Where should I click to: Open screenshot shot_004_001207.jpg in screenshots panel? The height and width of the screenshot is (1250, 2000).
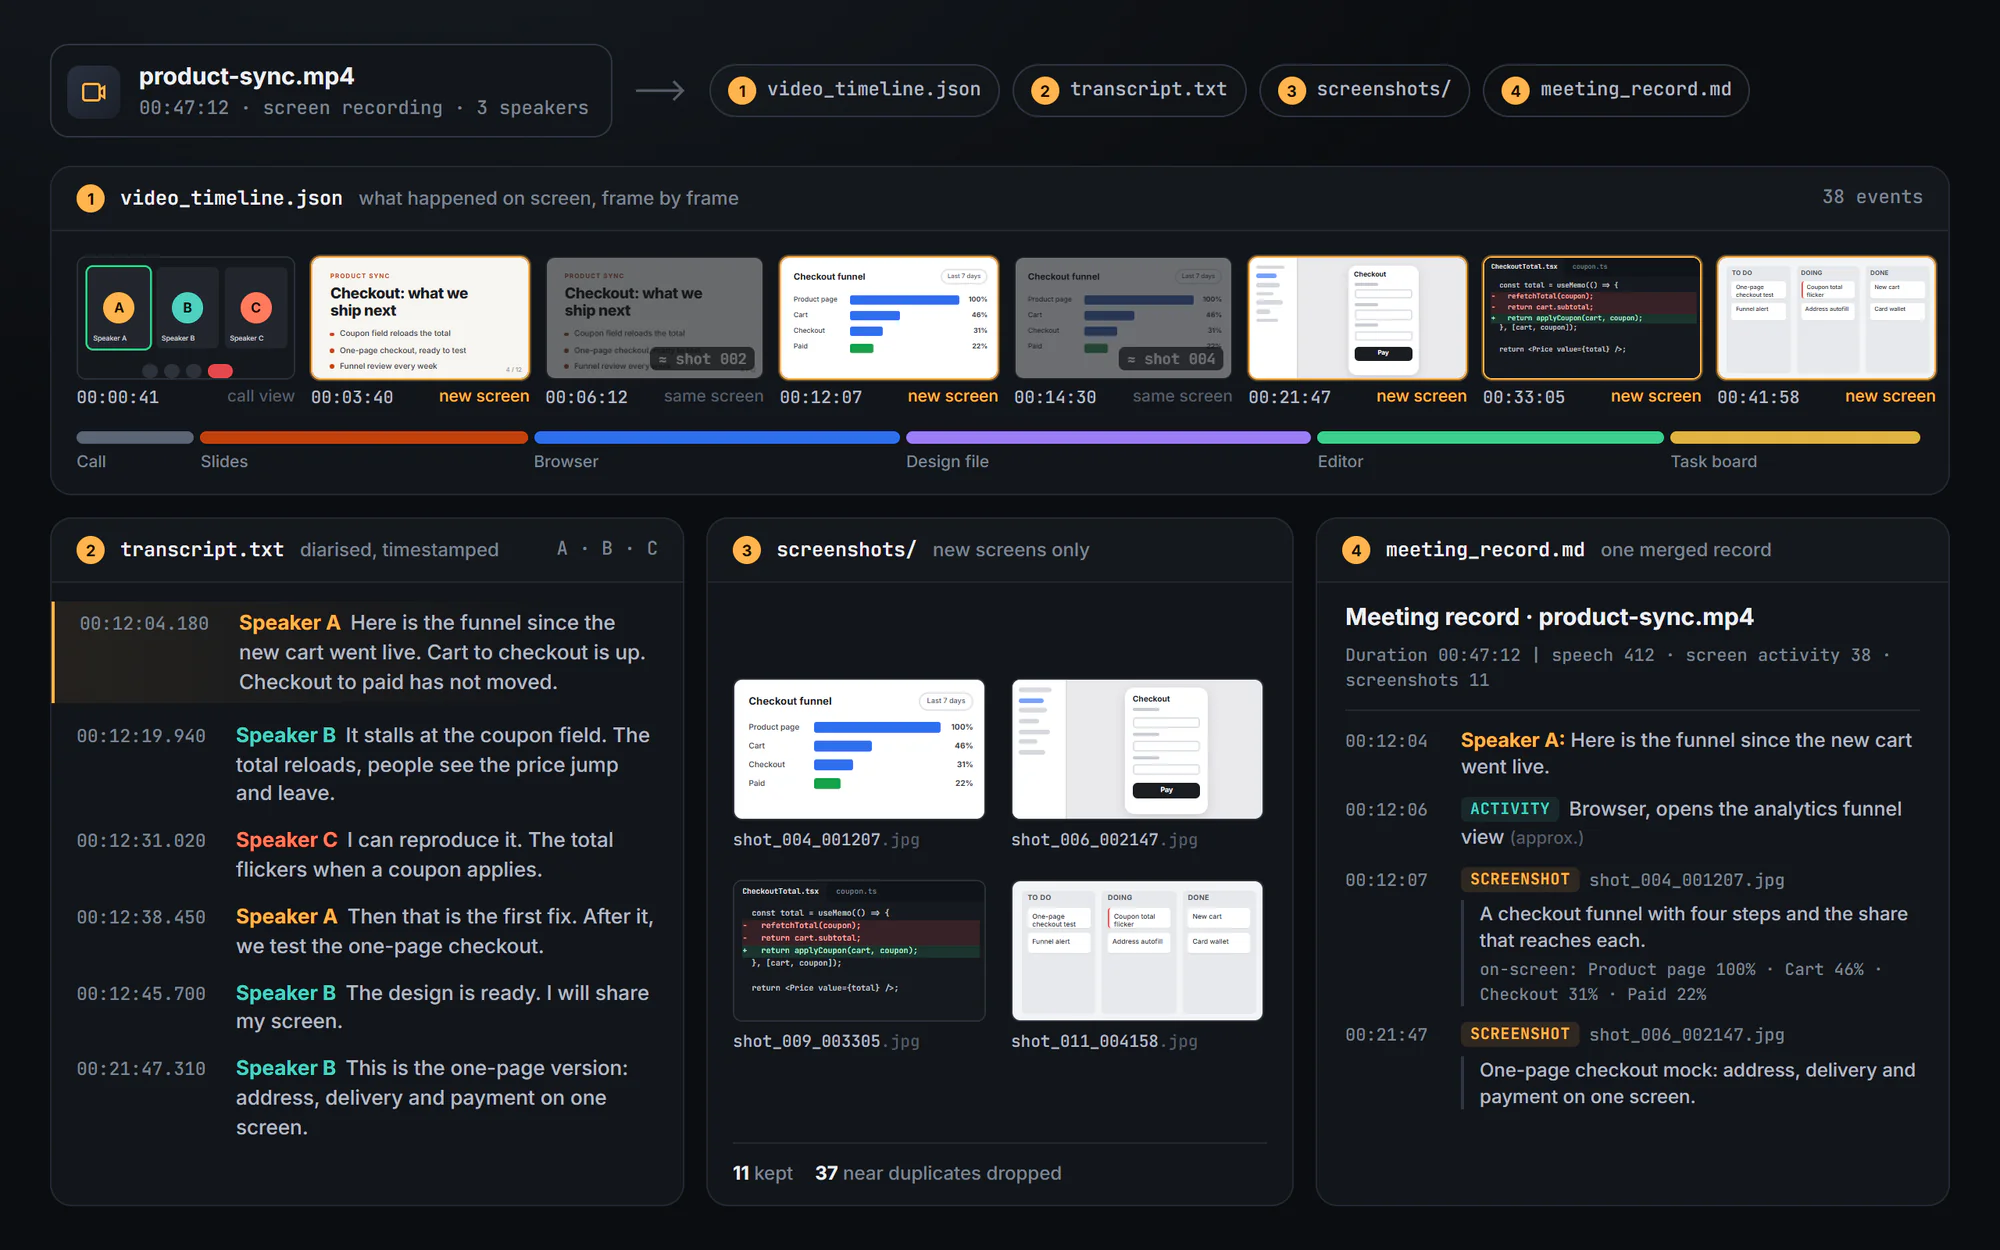pyautogui.click(x=859, y=749)
